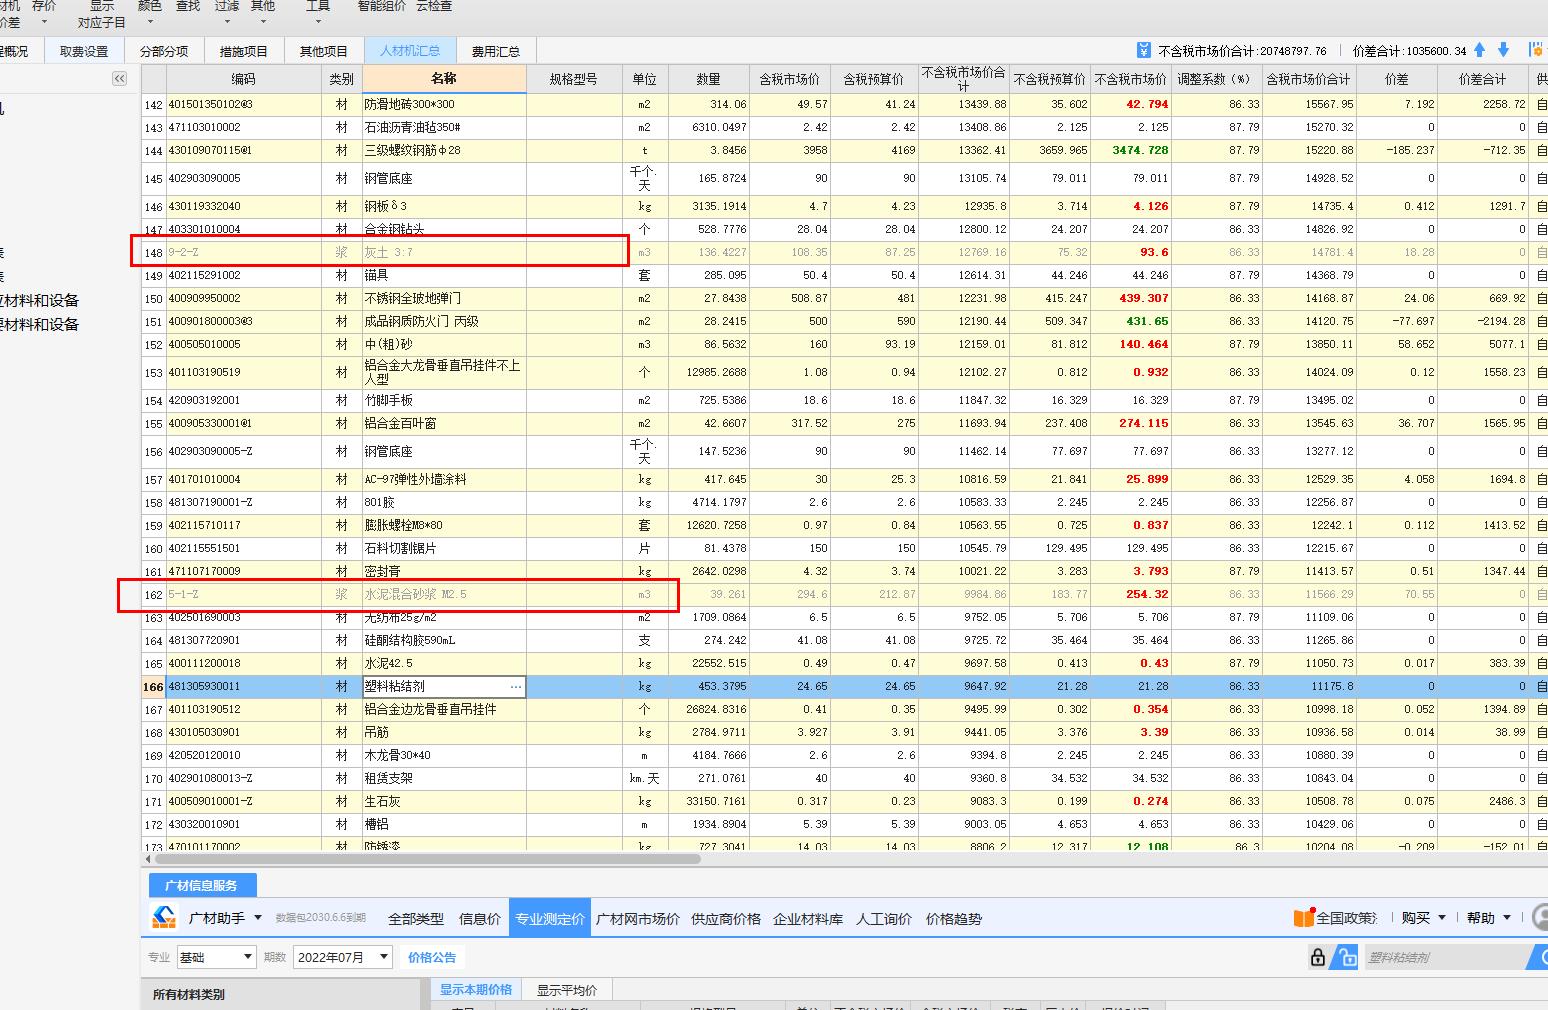Switch to the 分部分项 tab

tap(164, 51)
